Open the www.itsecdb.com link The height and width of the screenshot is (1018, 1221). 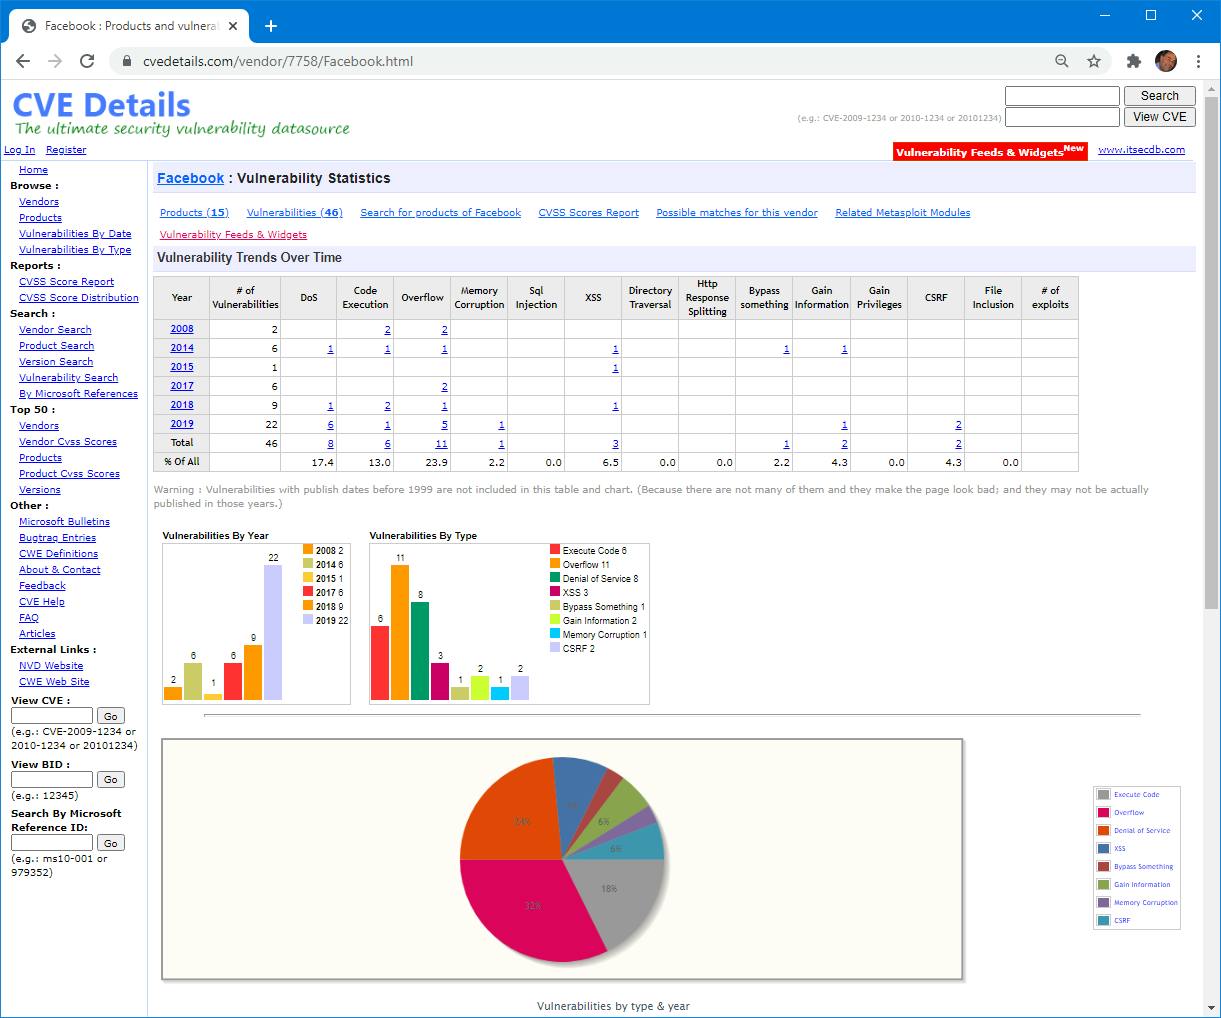pyautogui.click(x=1141, y=150)
